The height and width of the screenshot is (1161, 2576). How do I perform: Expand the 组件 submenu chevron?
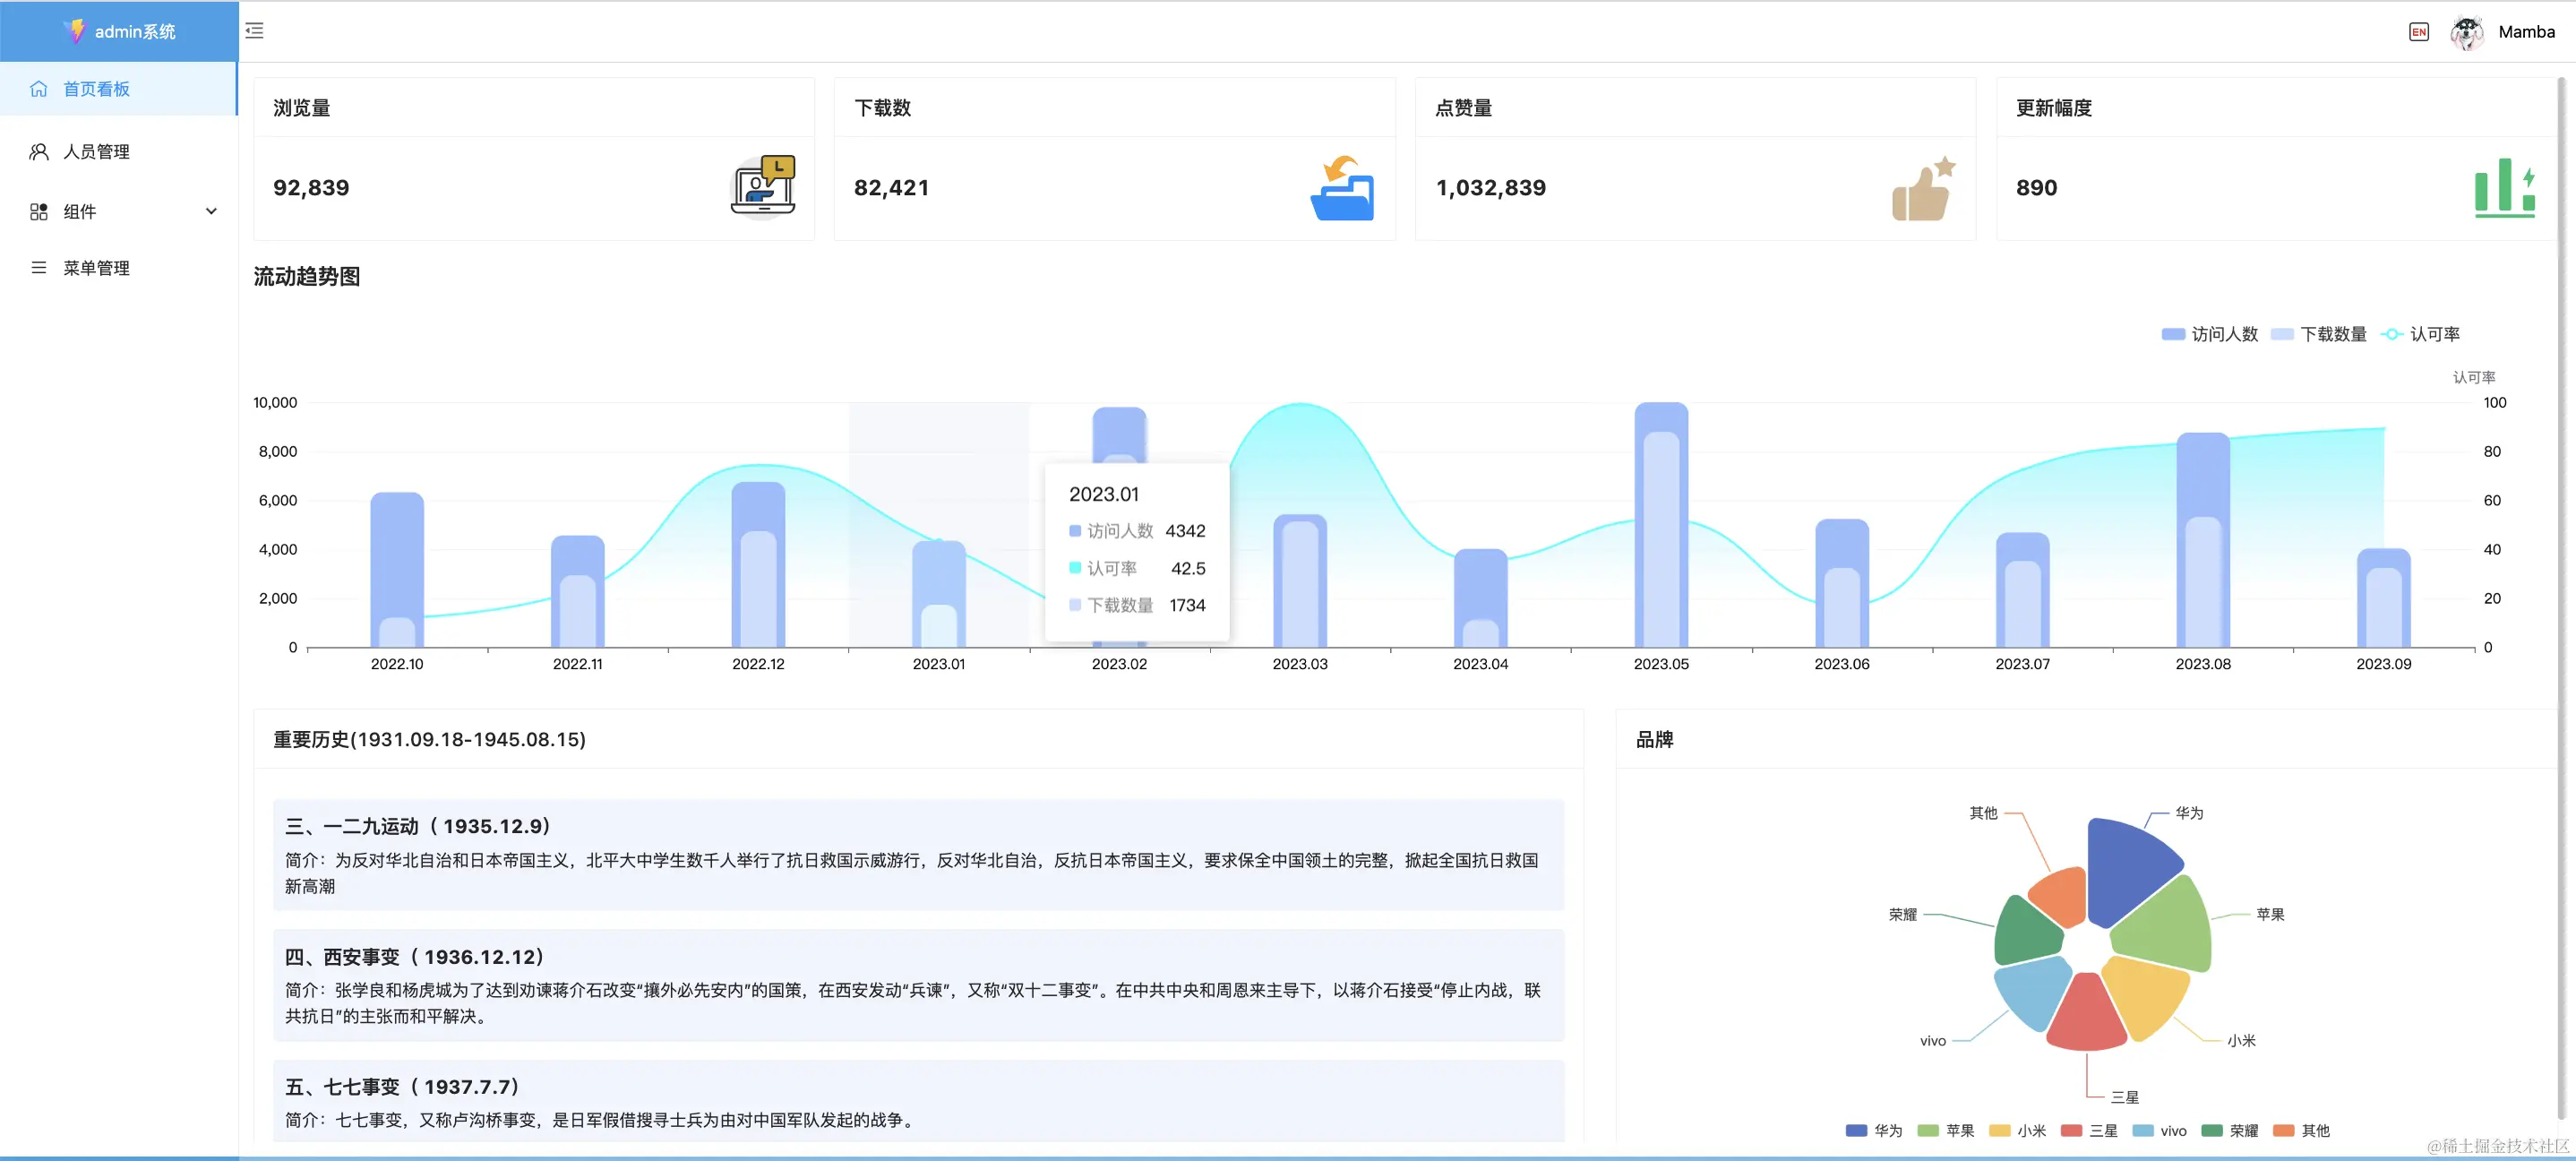click(x=211, y=211)
